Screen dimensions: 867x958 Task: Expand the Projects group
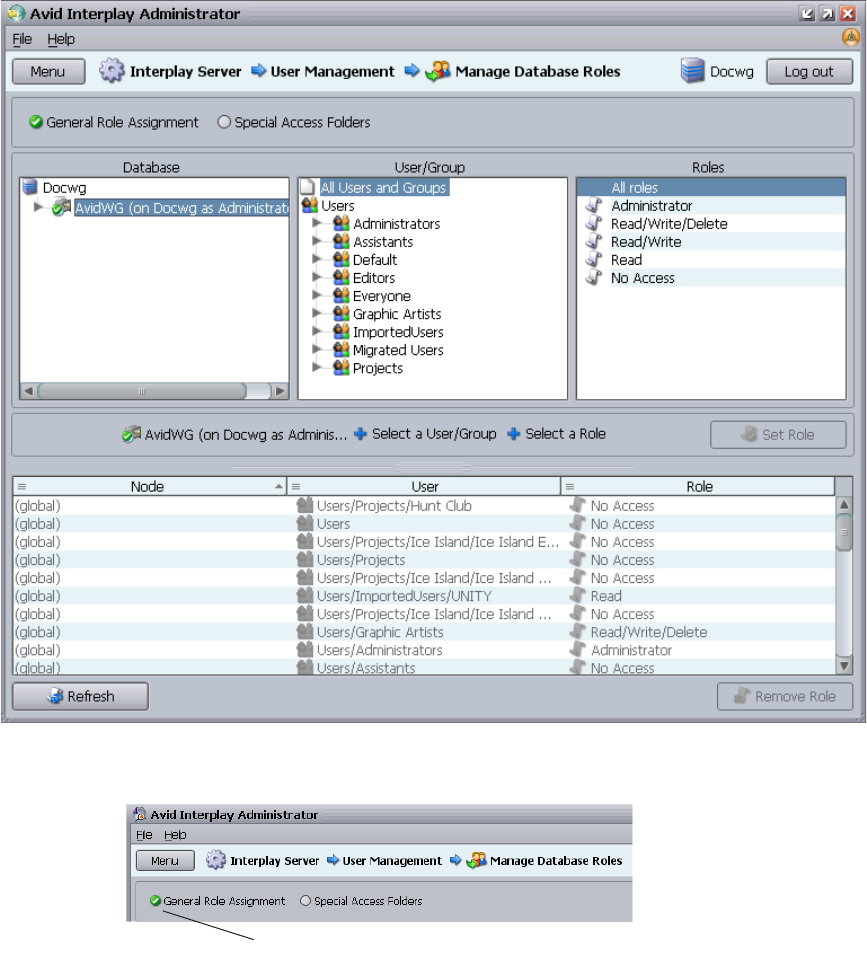[x=316, y=367]
